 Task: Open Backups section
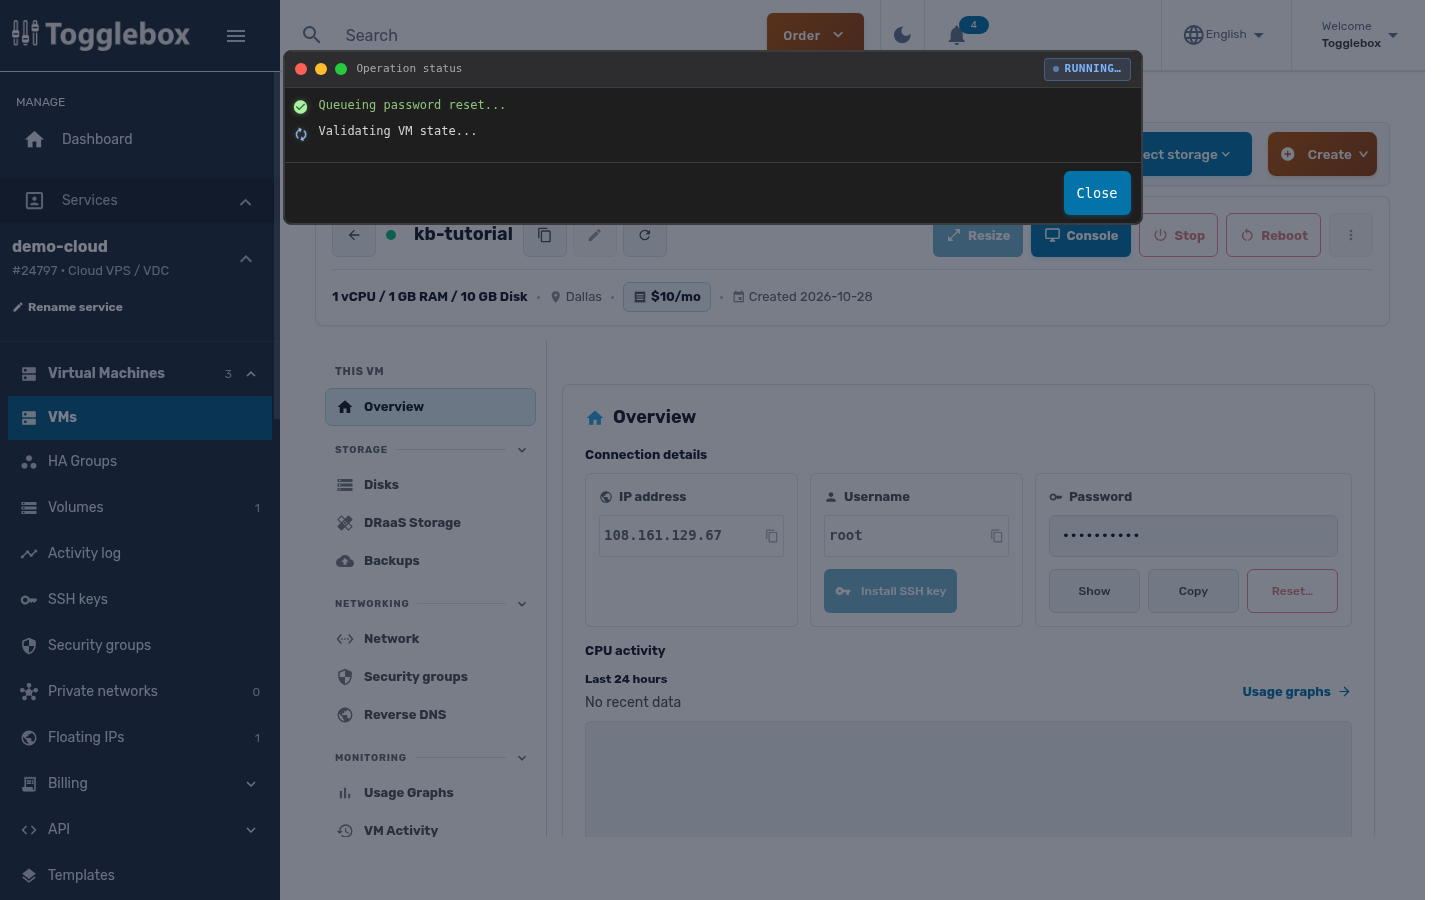pos(430,561)
